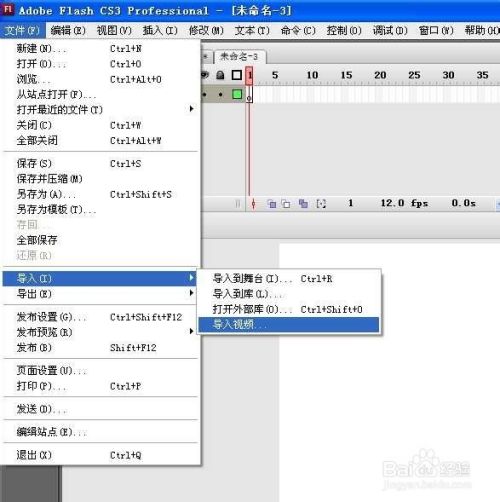
Task: Toggle visibility dot of the timeline layer
Action: [205, 95]
